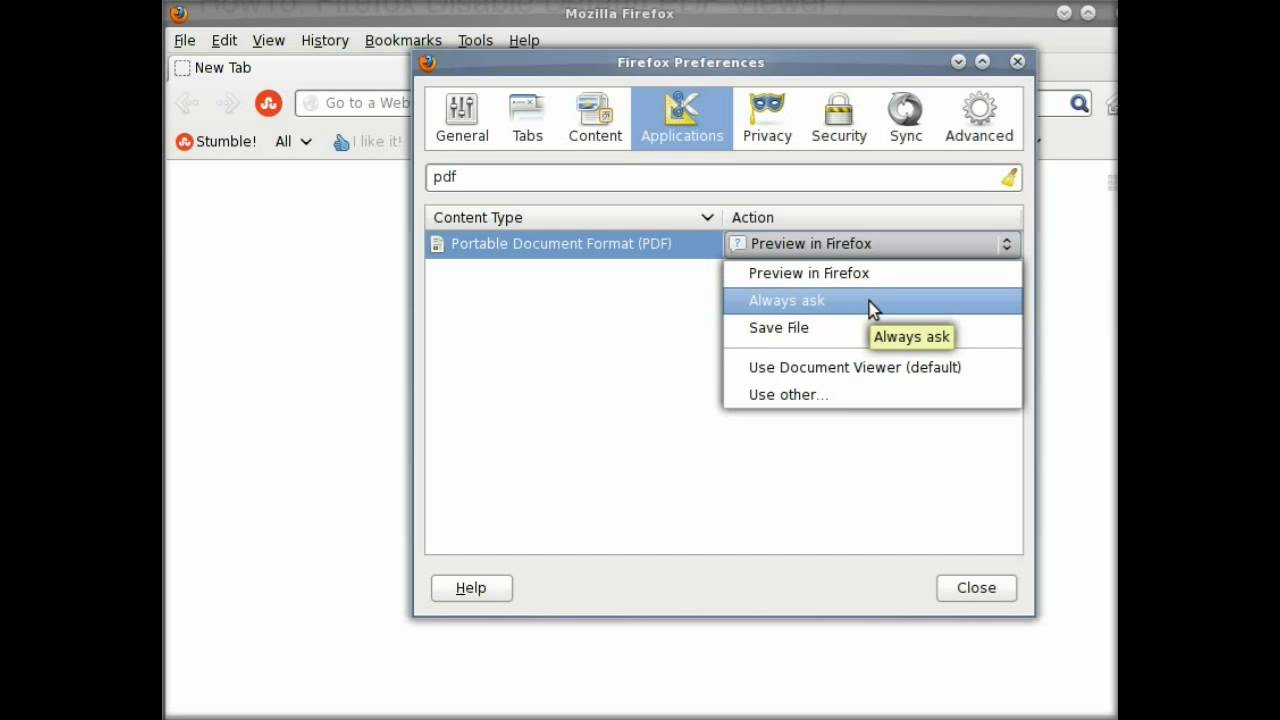Viewport: 1280px width, 720px height.
Task: Open the Sync preferences pane
Action: coord(906,118)
